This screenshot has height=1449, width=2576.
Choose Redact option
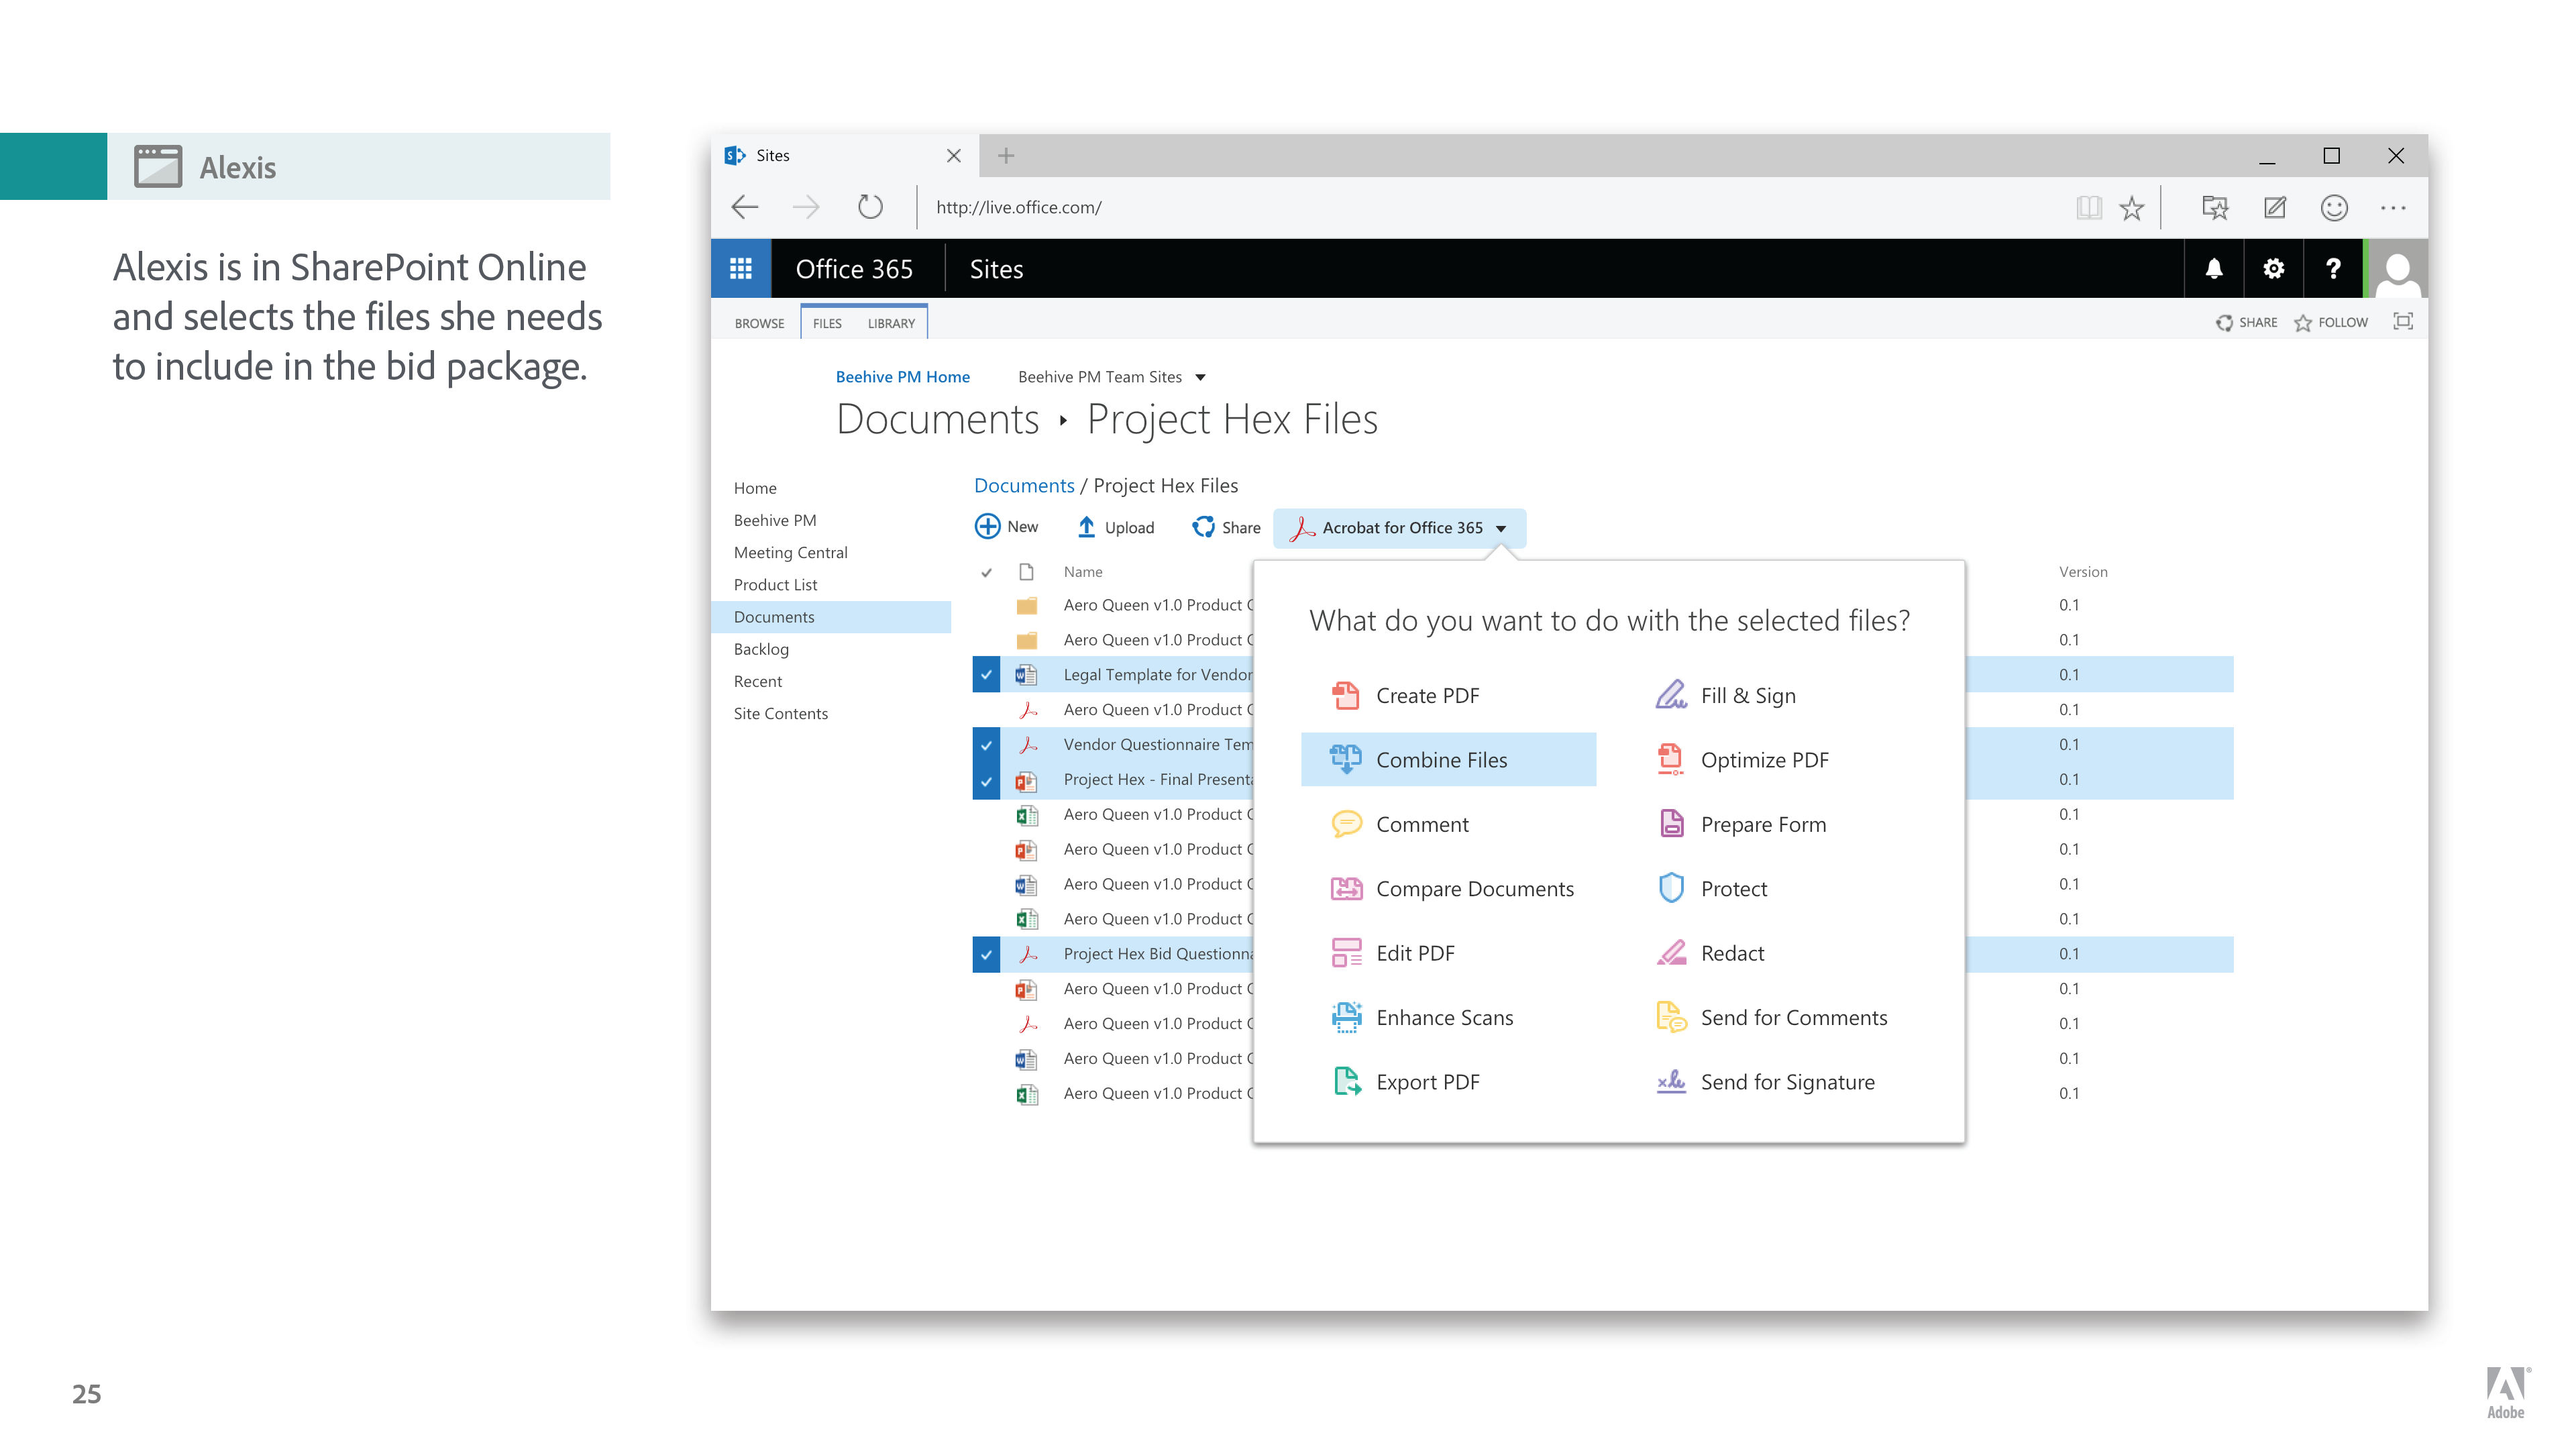tap(1710, 953)
